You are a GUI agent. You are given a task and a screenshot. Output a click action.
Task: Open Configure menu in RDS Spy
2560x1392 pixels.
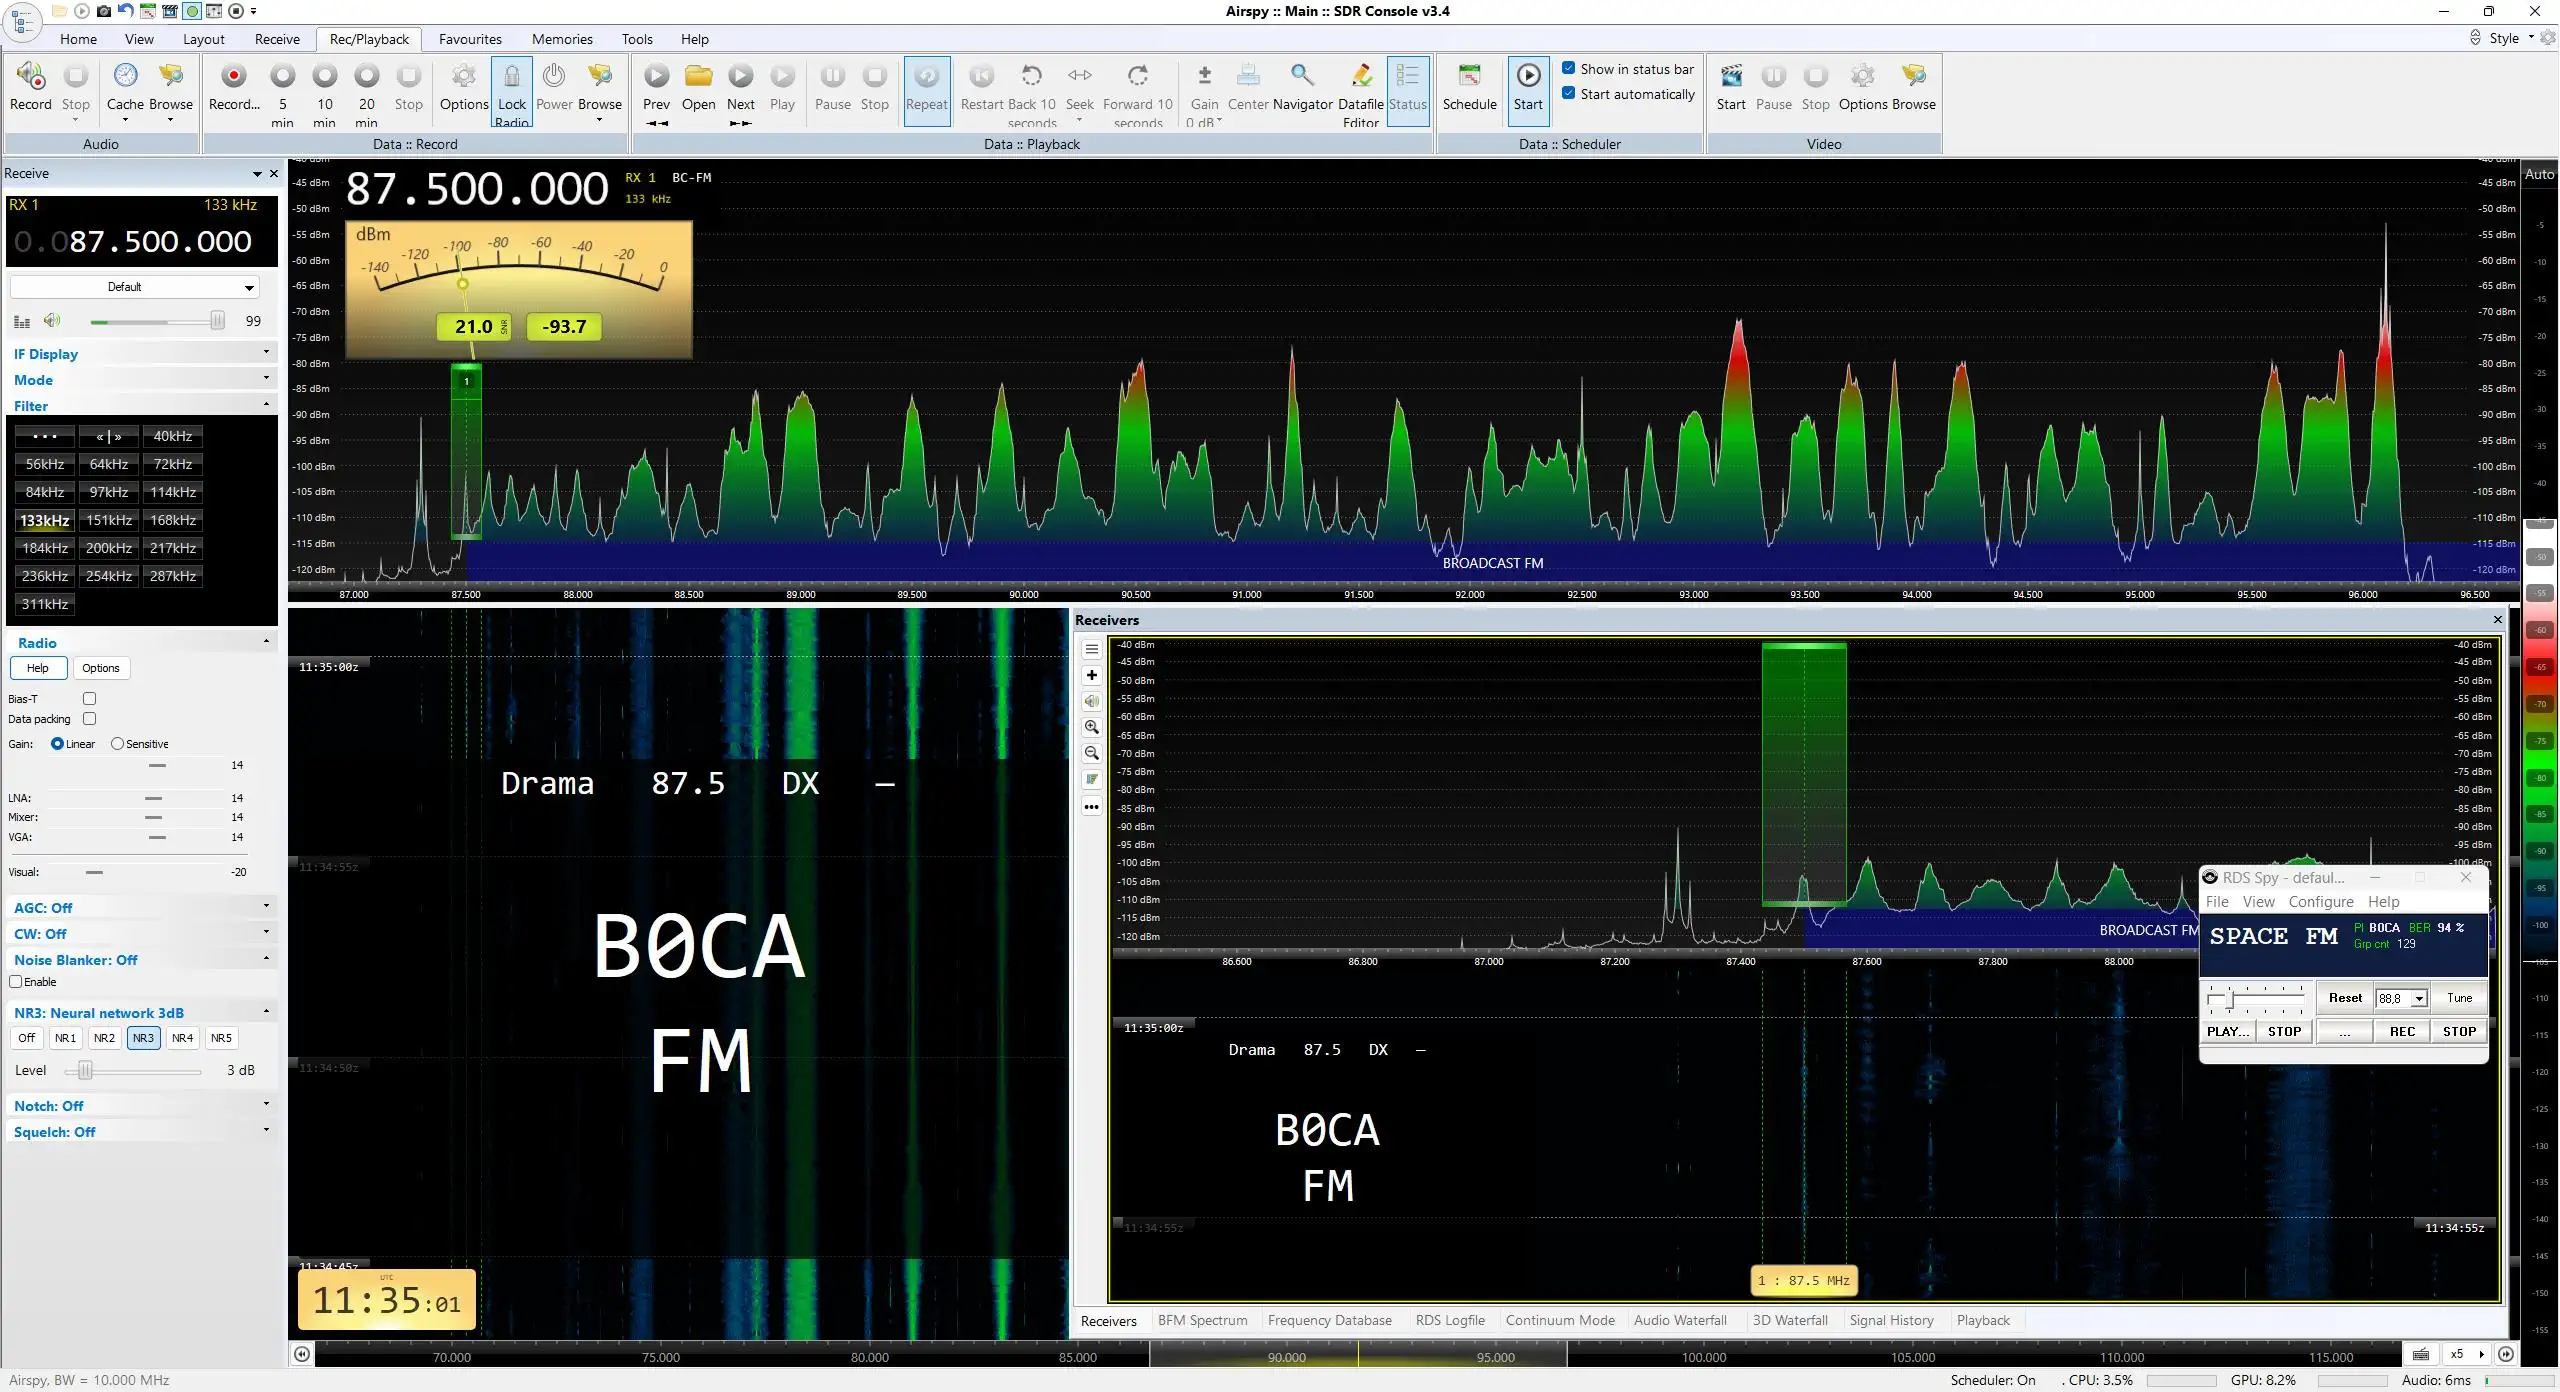(x=2321, y=901)
